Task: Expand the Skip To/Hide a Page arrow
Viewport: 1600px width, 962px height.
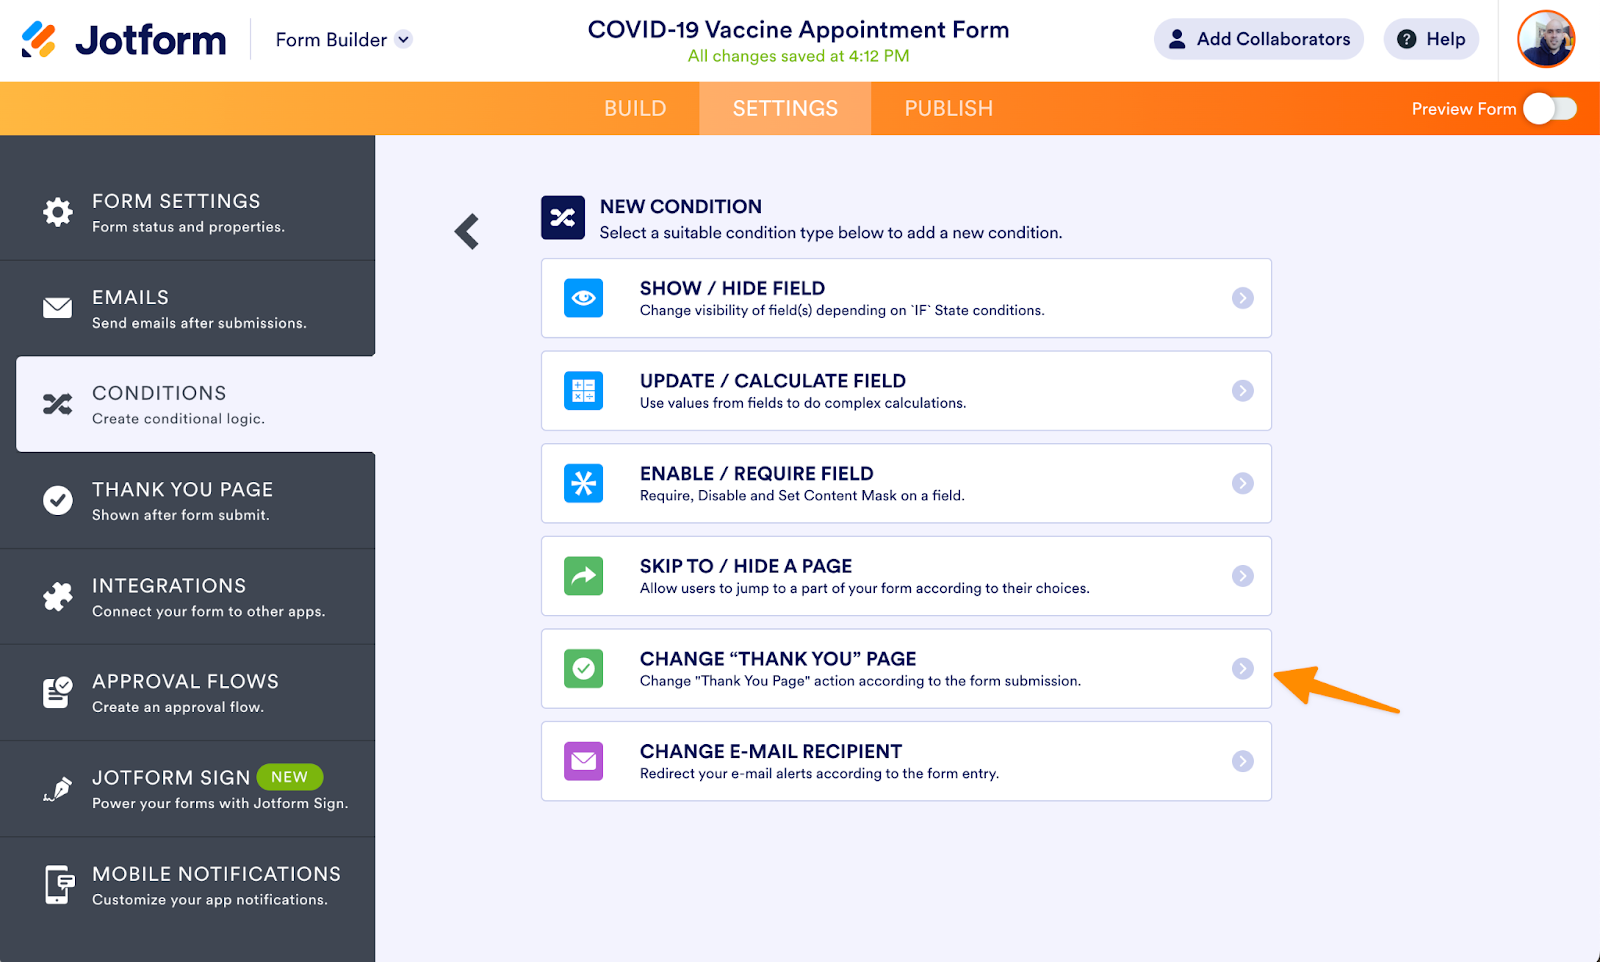Action: (x=1242, y=576)
